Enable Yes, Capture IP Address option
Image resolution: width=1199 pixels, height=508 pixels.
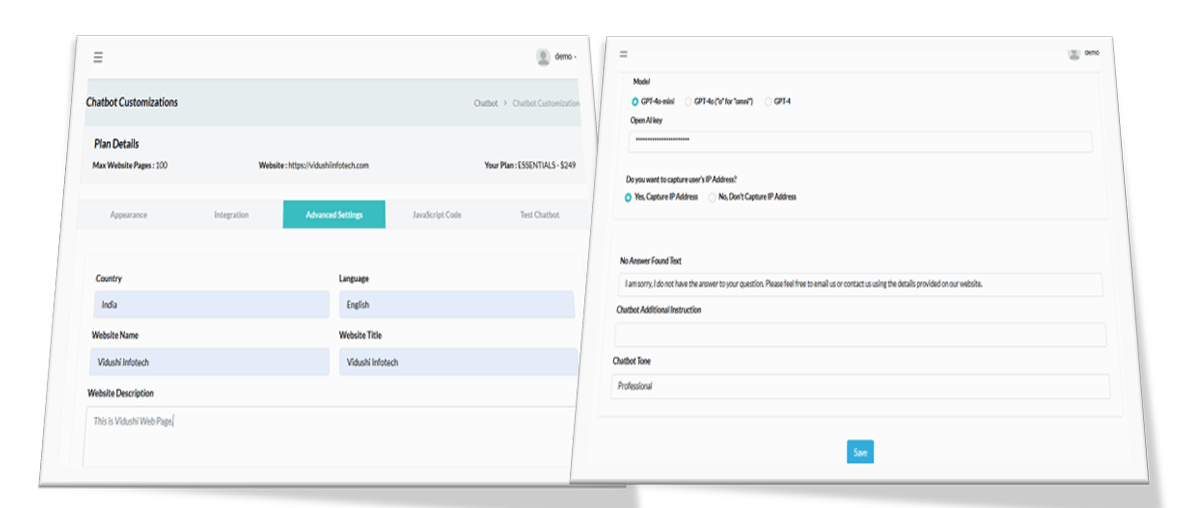click(x=629, y=197)
